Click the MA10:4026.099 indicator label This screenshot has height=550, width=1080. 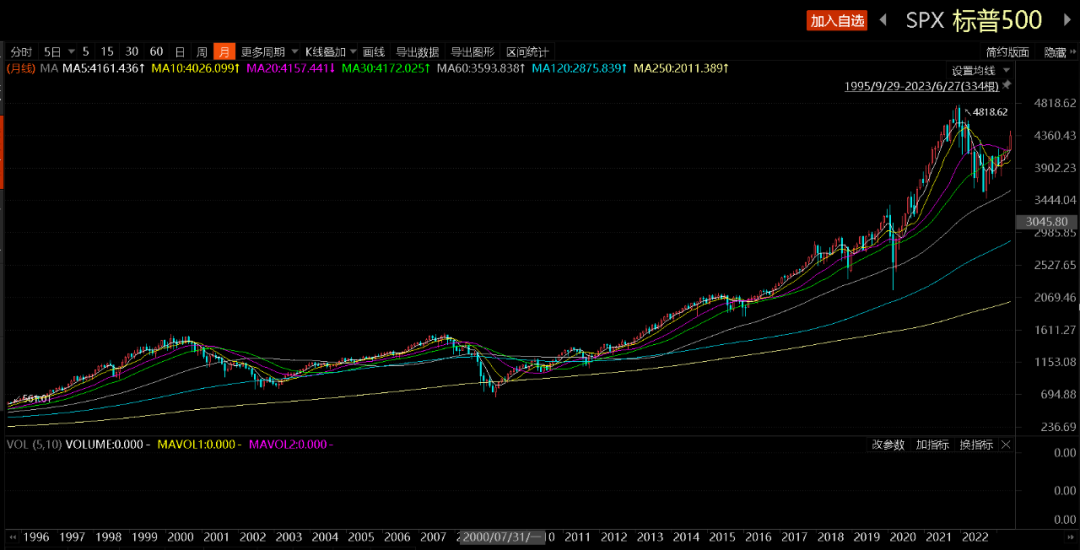tap(196, 68)
